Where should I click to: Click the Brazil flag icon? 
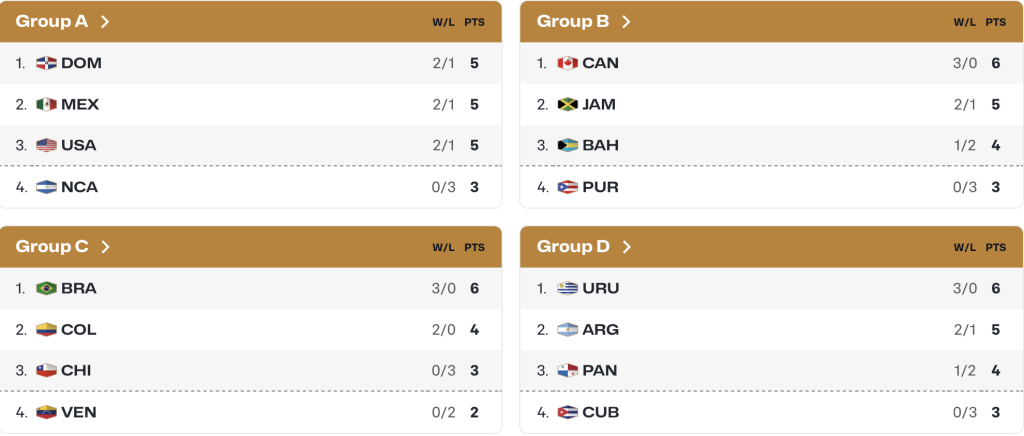click(46, 288)
